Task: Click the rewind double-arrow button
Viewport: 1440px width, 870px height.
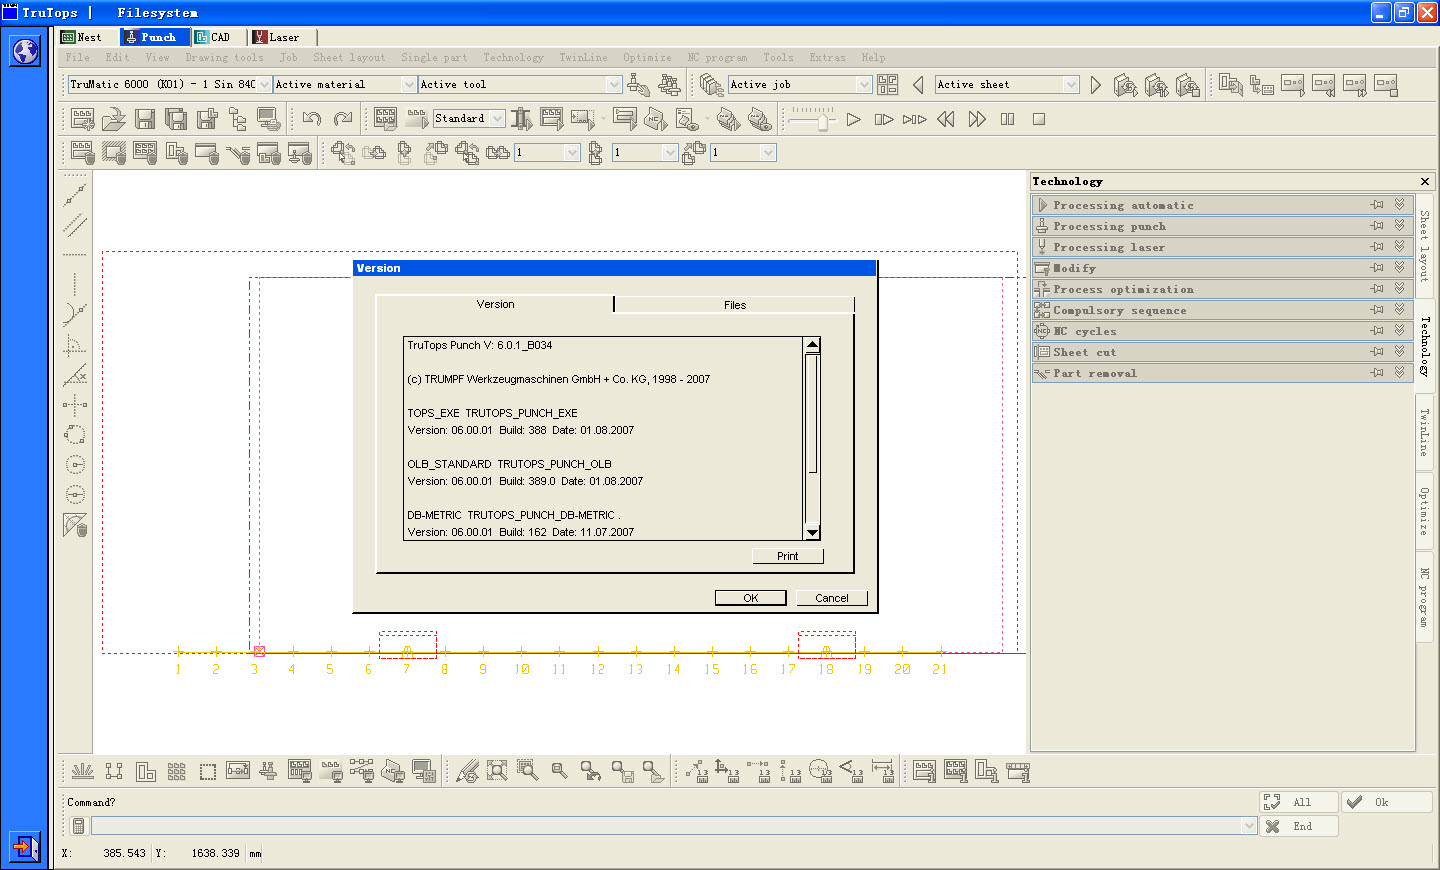Action: [x=946, y=119]
